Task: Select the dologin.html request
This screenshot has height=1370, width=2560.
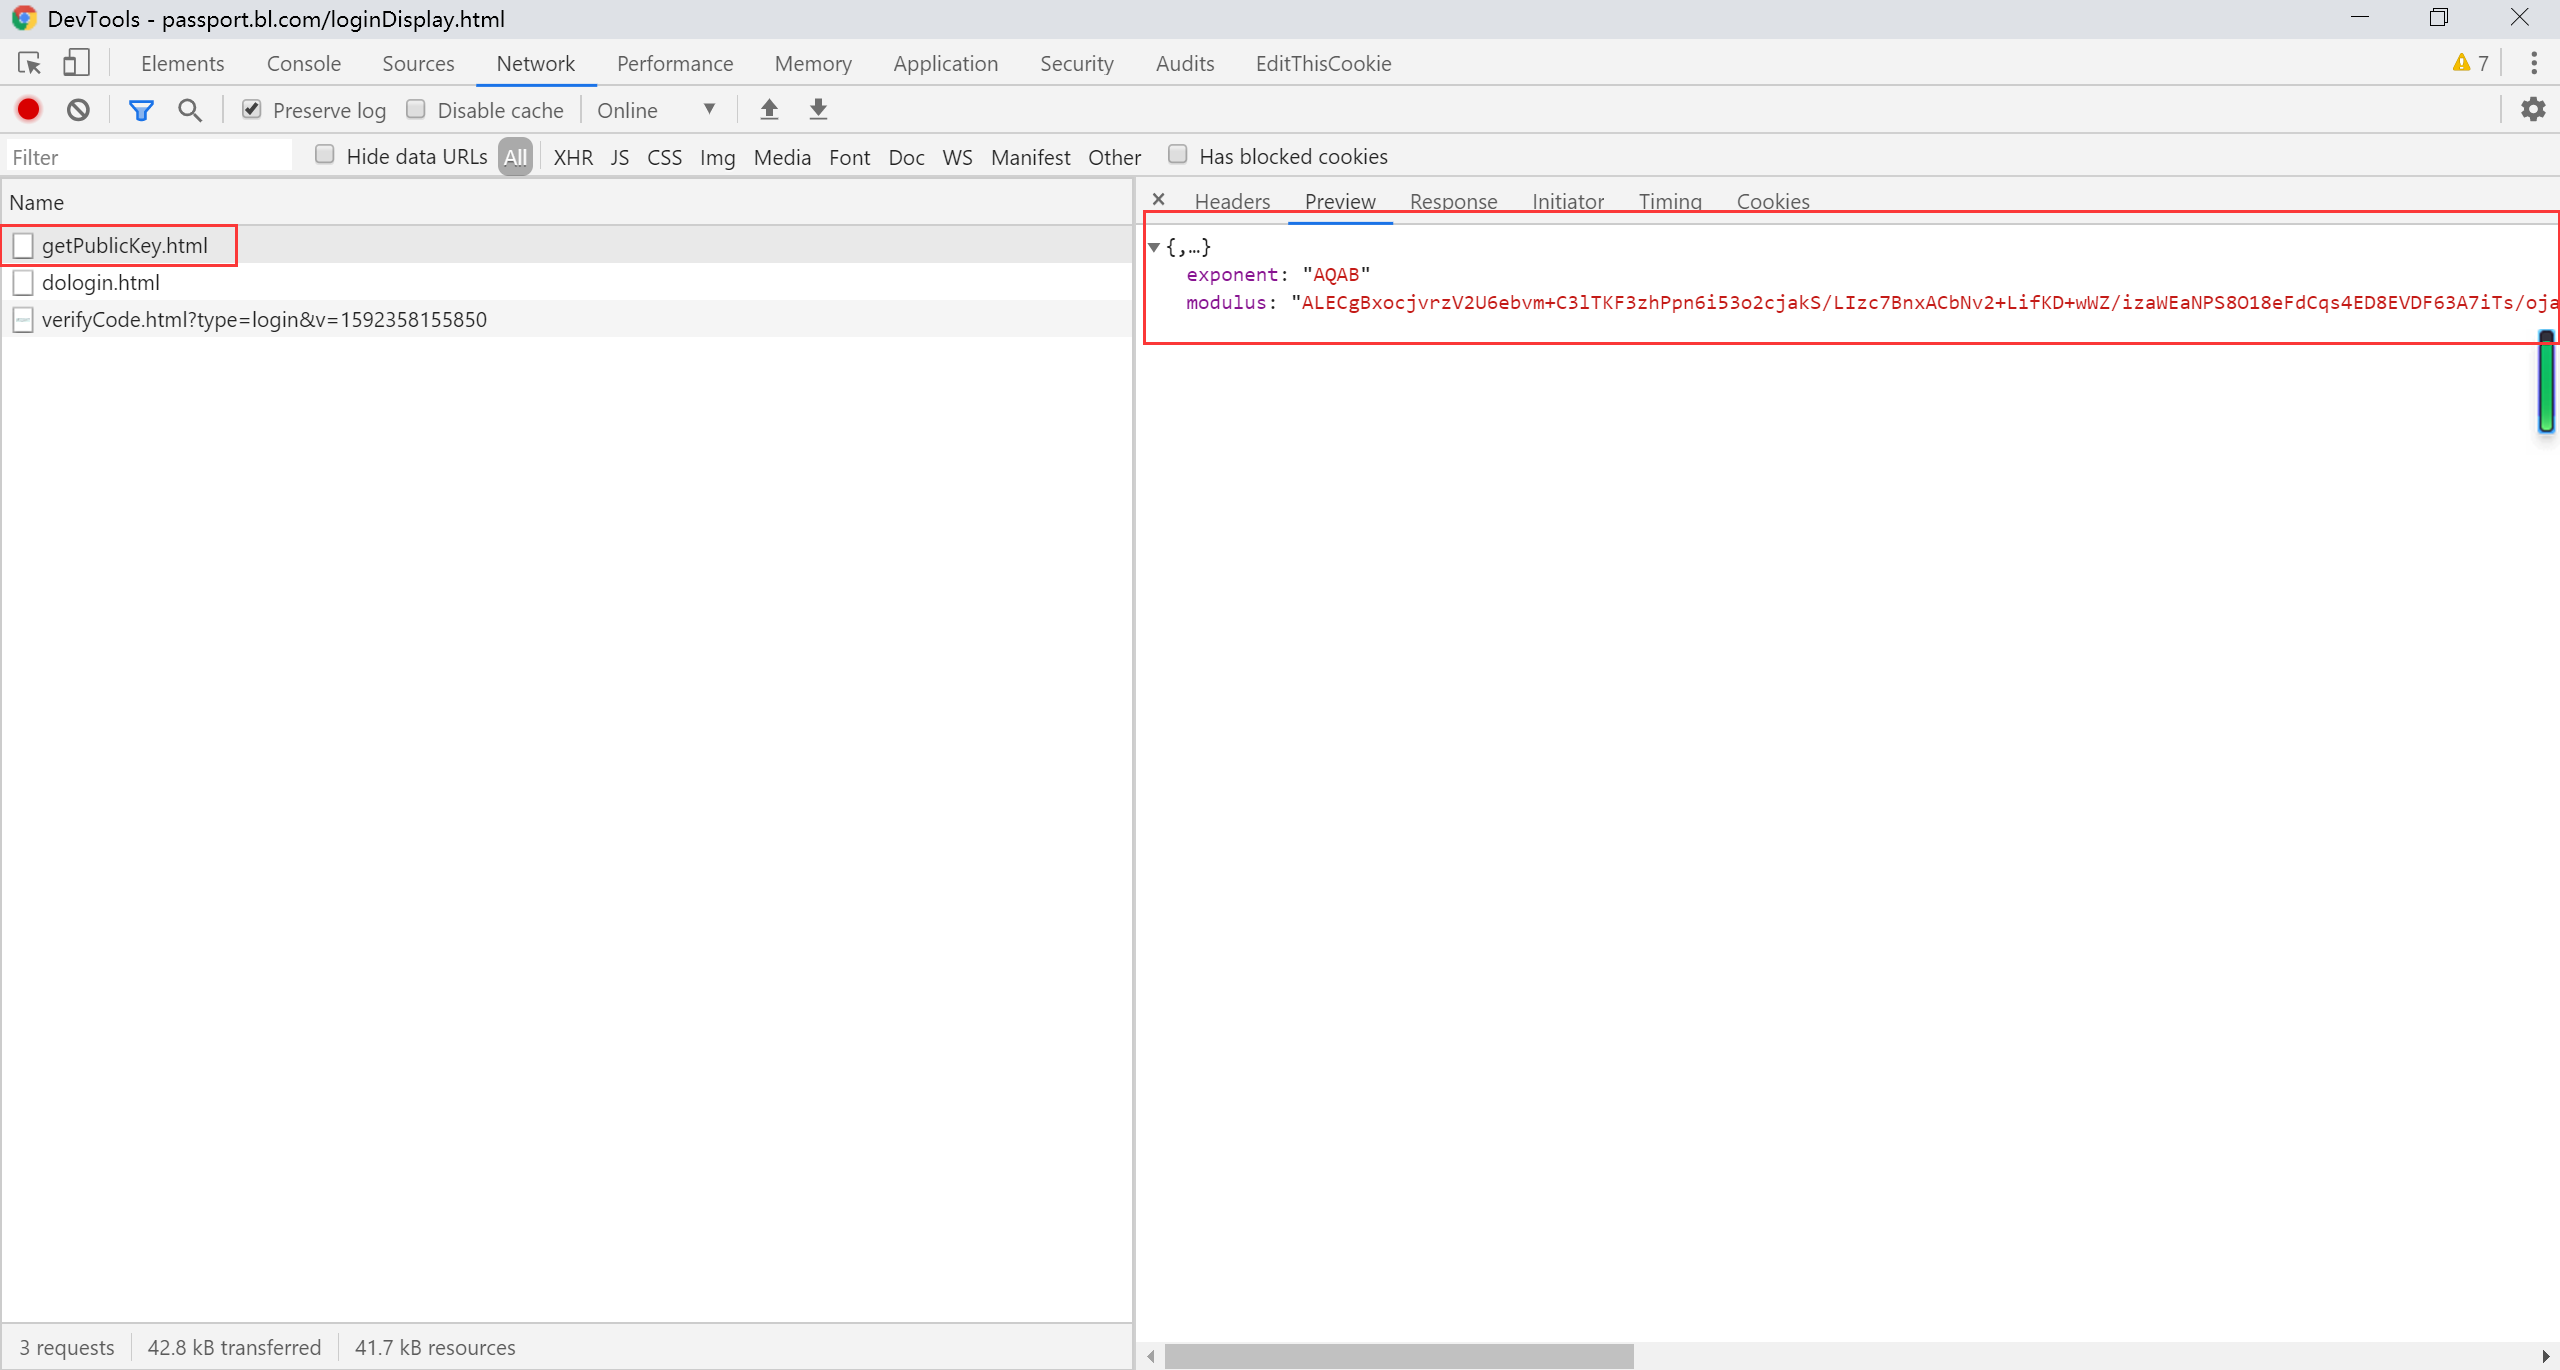Action: (101, 282)
